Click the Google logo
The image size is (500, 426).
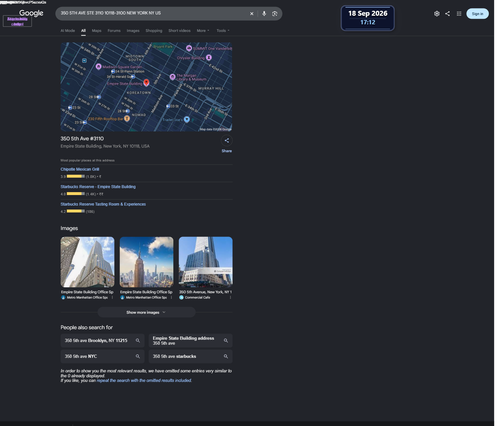[31, 13]
